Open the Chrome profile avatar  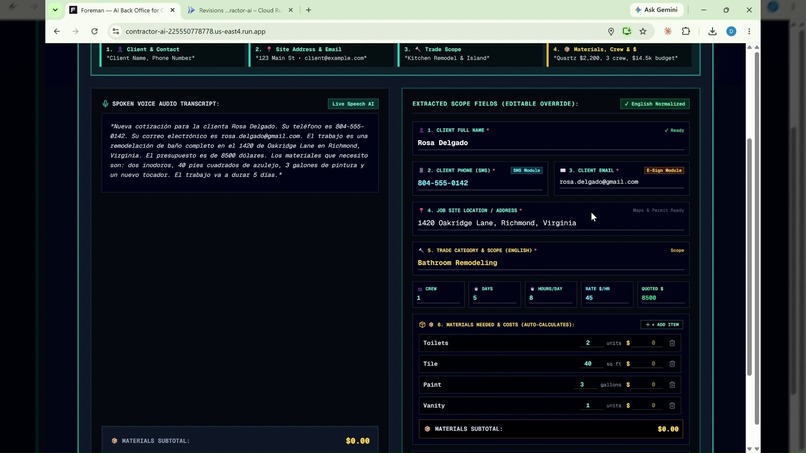731,31
